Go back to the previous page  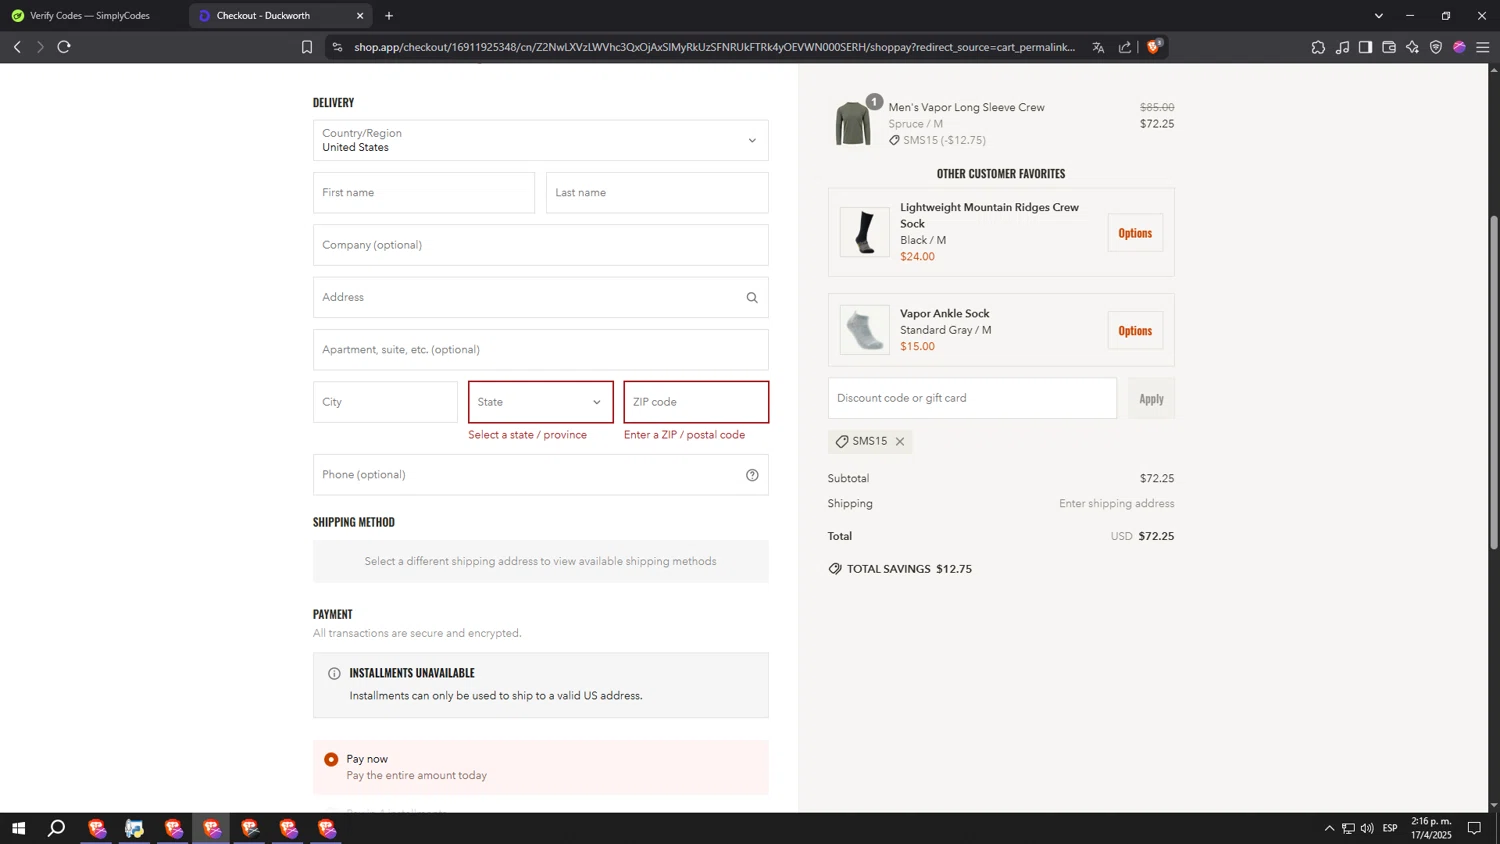(17, 47)
